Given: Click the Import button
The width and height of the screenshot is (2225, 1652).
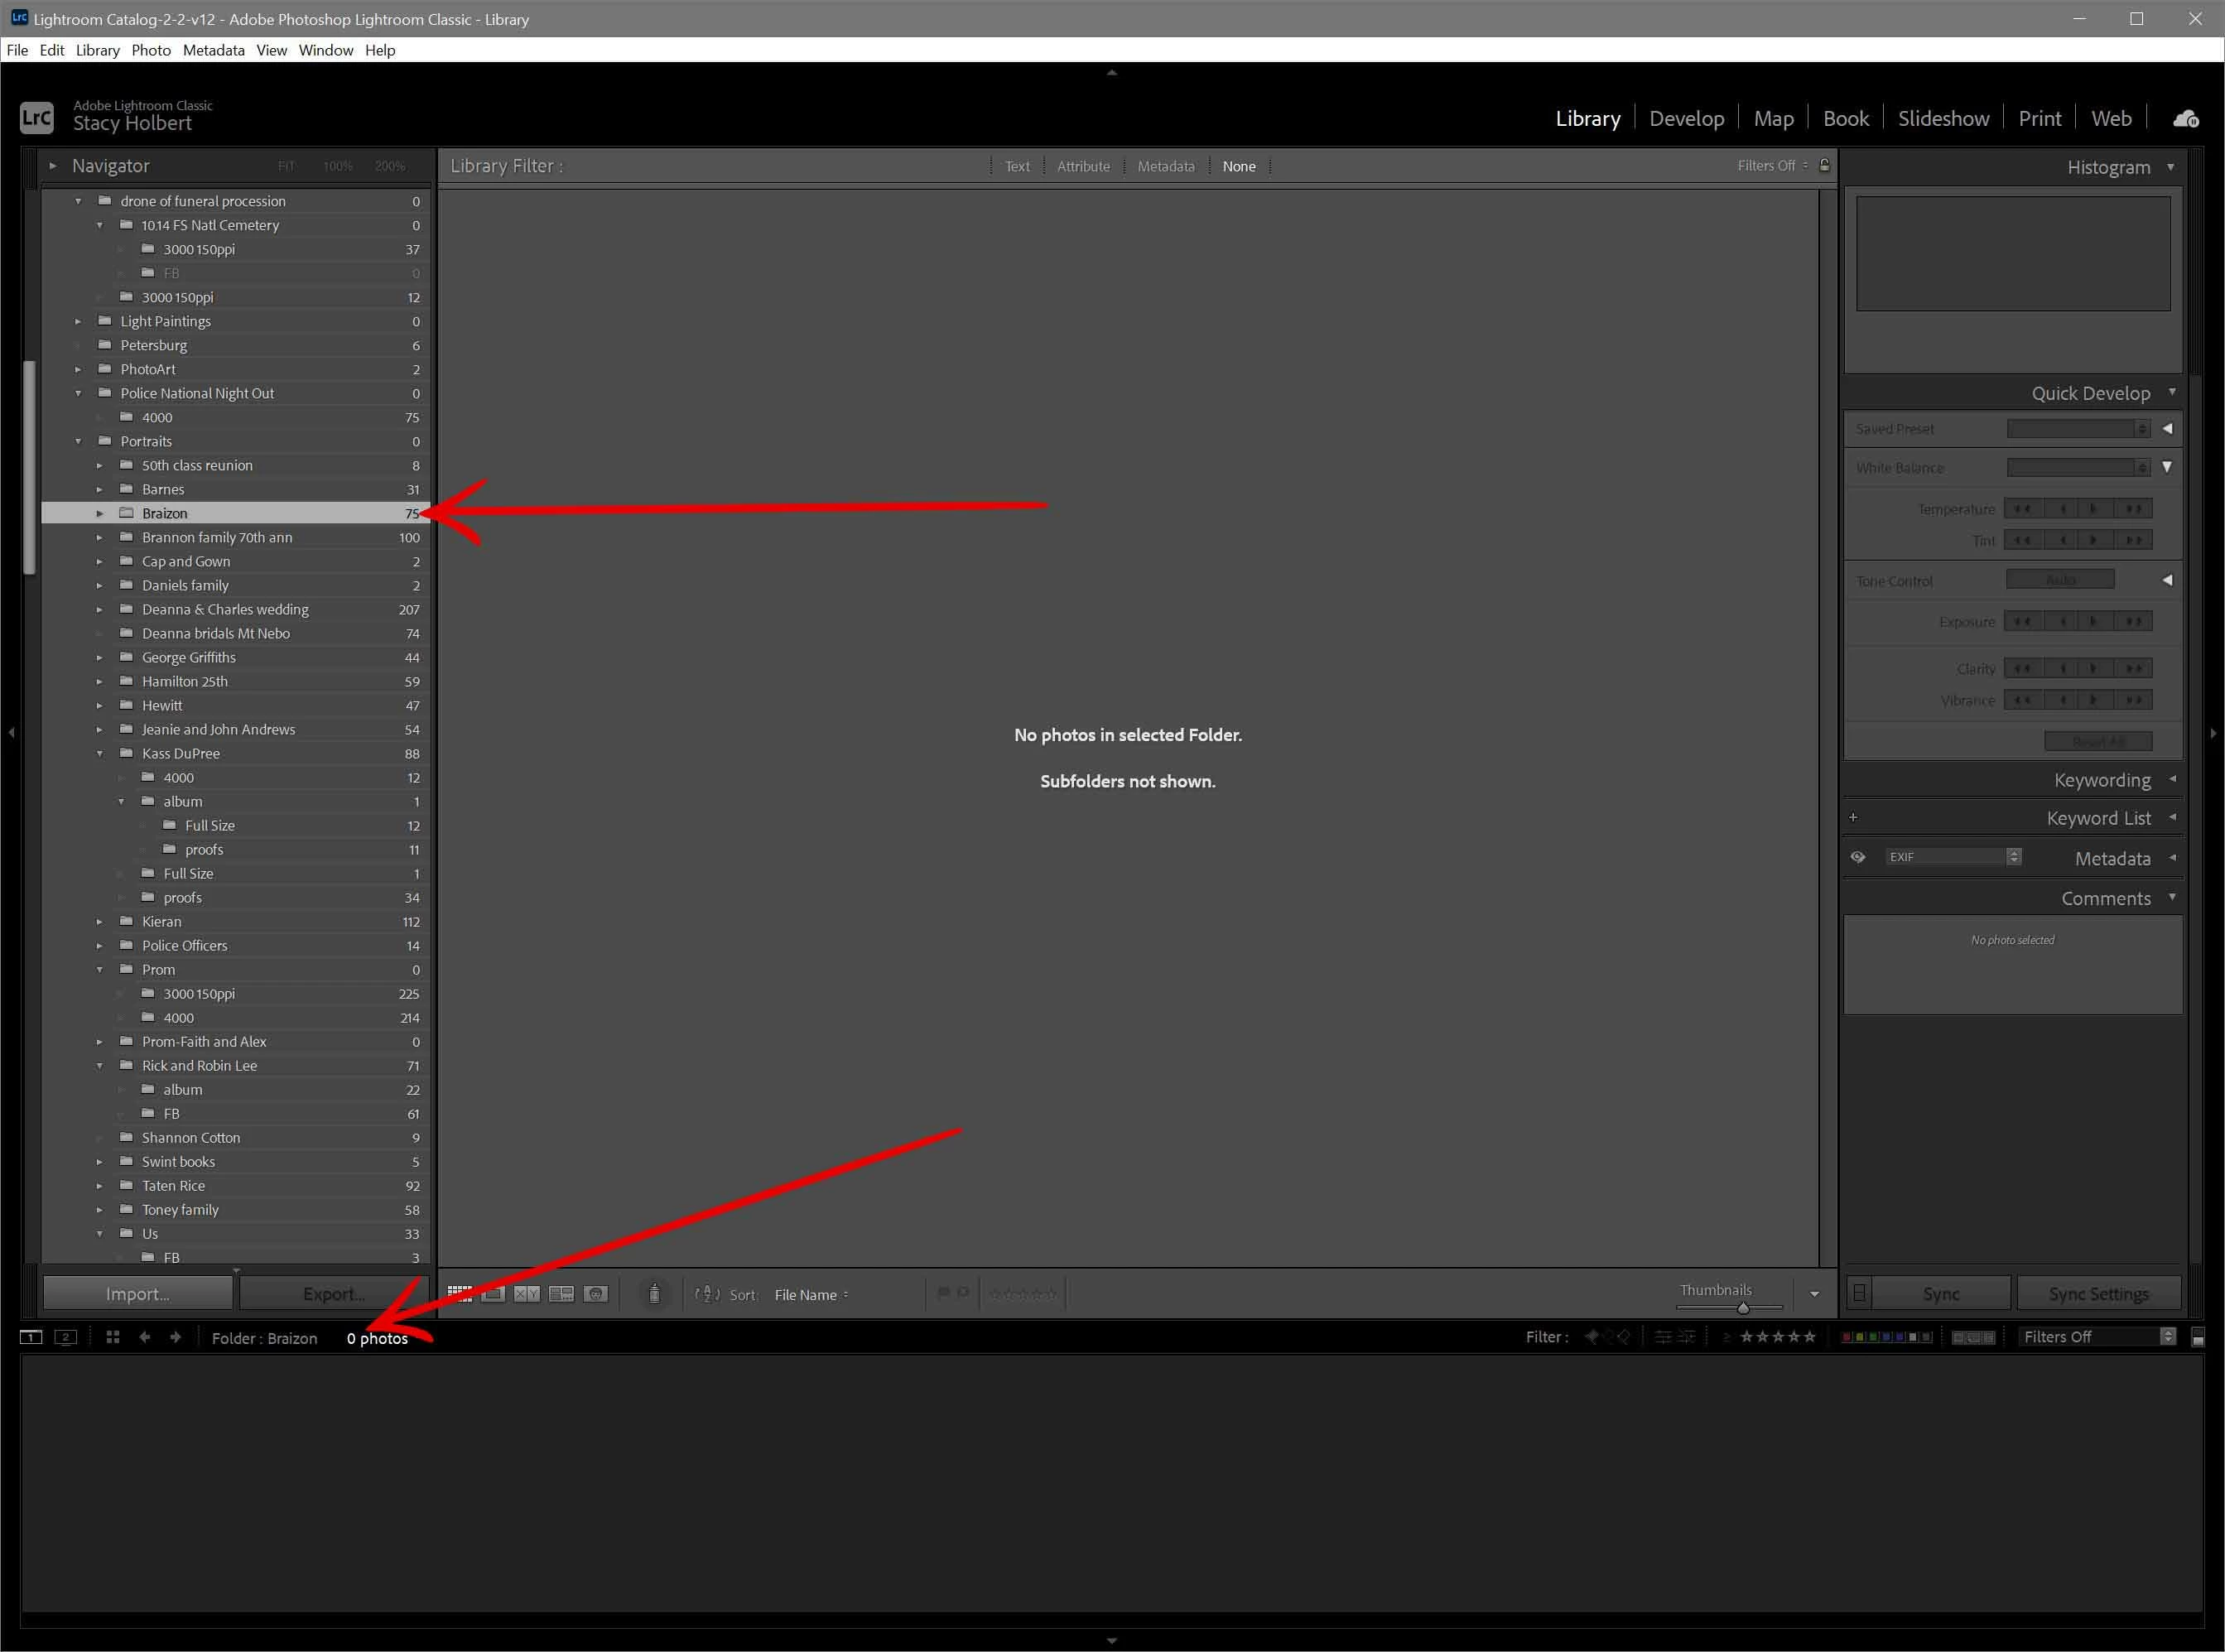Looking at the screenshot, I should tap(137, 1292).
